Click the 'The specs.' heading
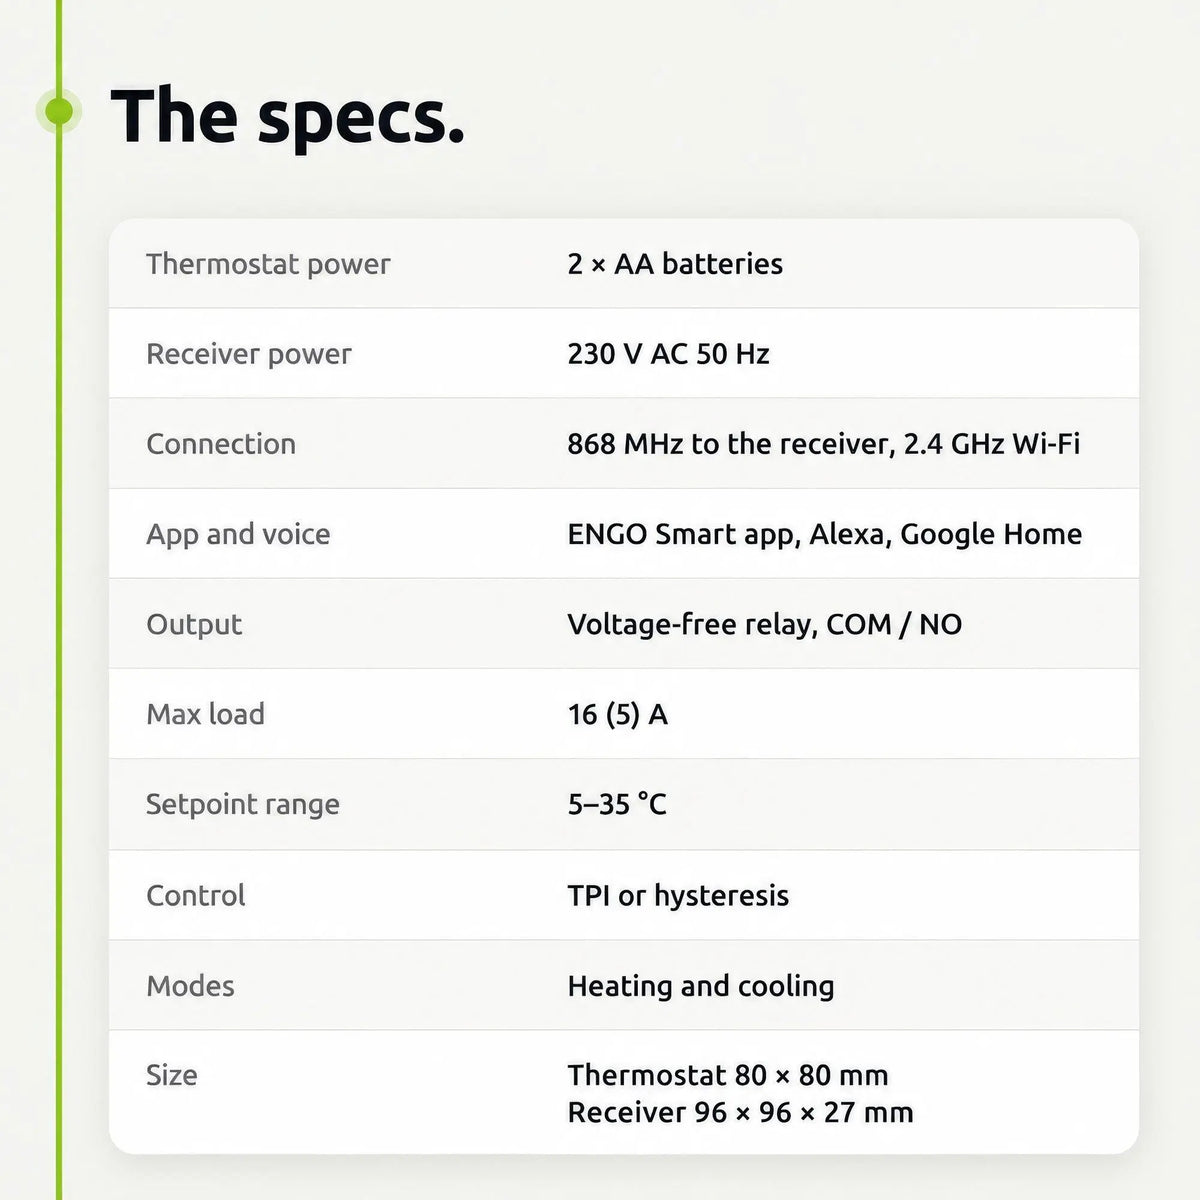The width and height of the screenshot is (1200, 1200). (x=288, y=115)
